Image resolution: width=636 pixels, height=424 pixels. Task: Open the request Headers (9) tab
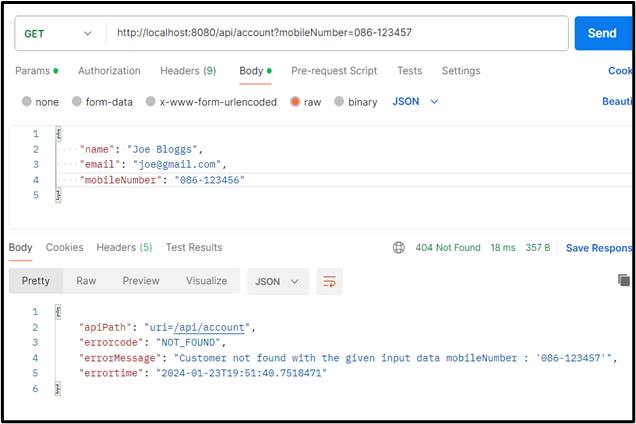[188, 71]
